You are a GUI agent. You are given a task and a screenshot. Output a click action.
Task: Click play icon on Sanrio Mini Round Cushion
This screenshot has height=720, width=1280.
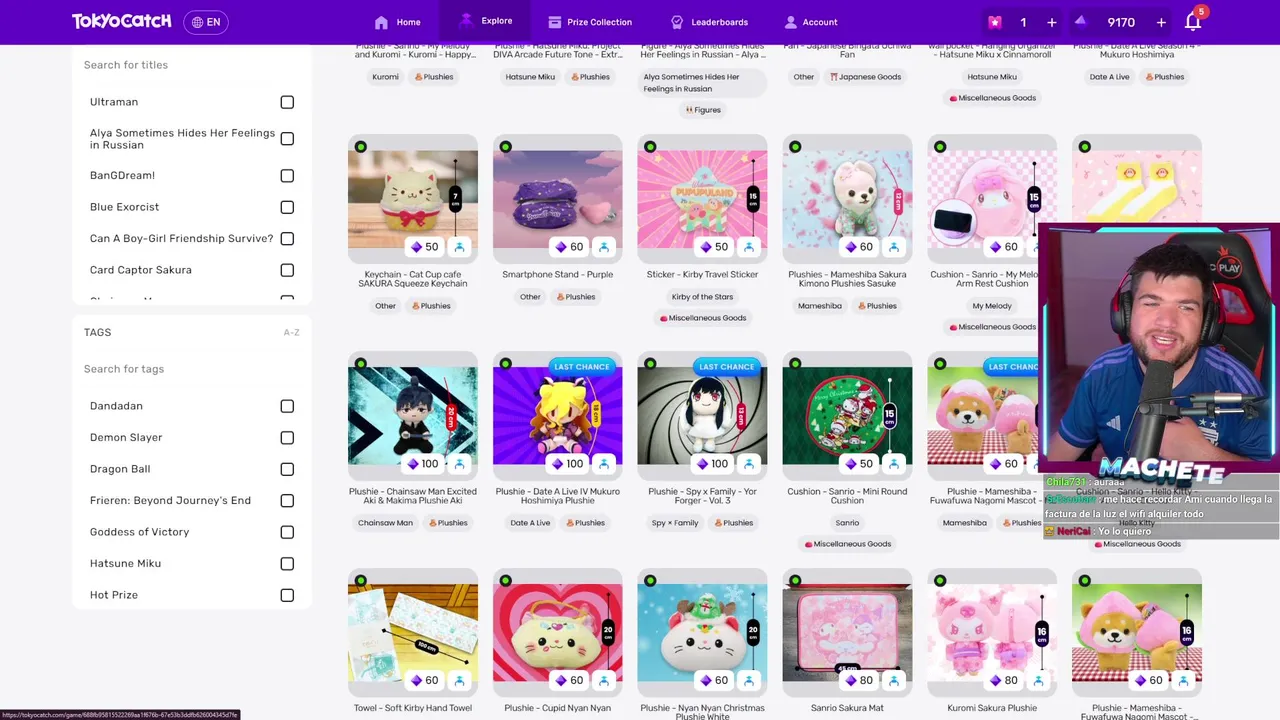point(894,464)
